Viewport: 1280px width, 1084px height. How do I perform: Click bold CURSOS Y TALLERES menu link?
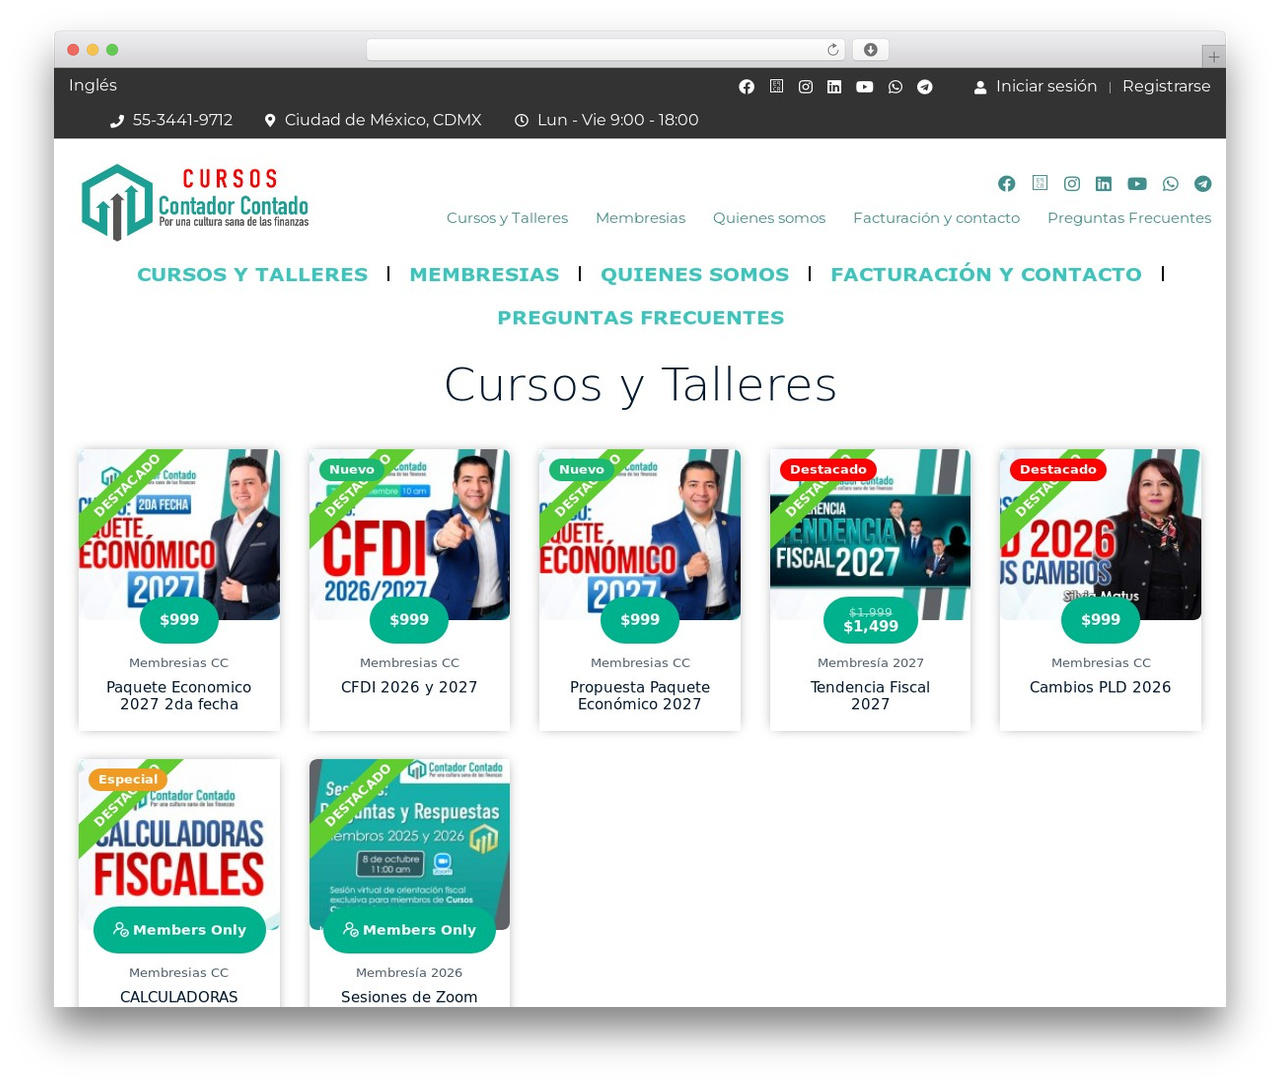(x=252, y=274)
